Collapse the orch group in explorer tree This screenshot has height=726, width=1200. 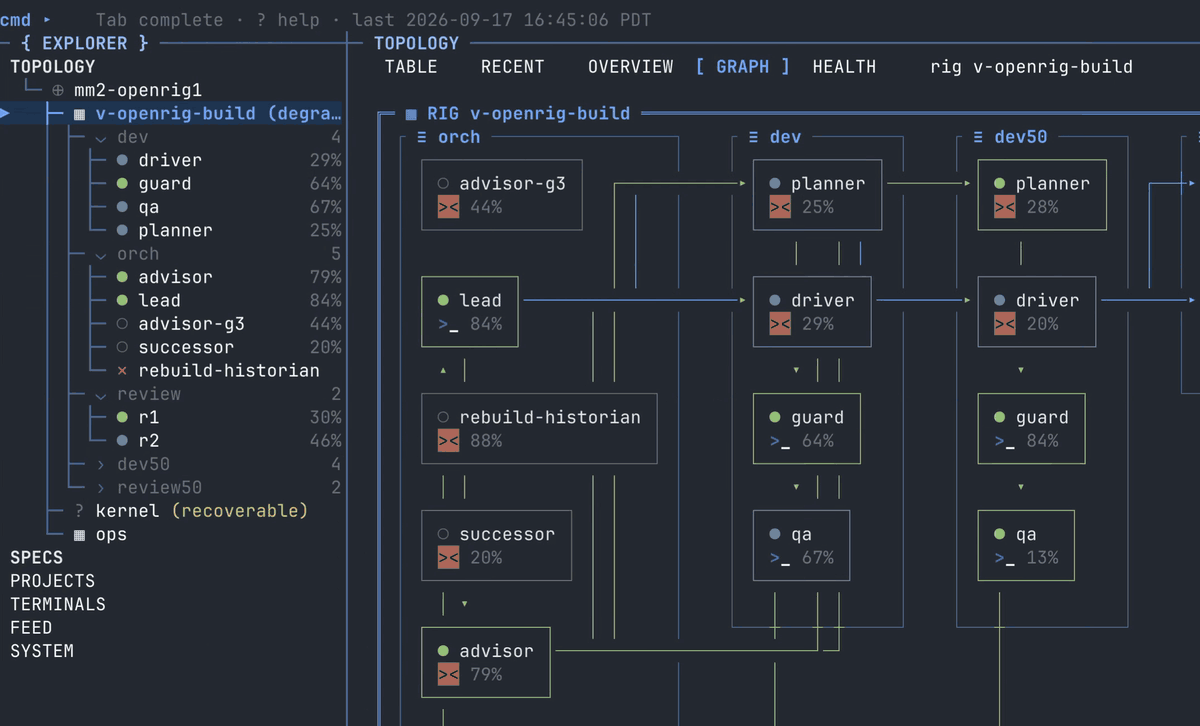[x=100, y=254]
